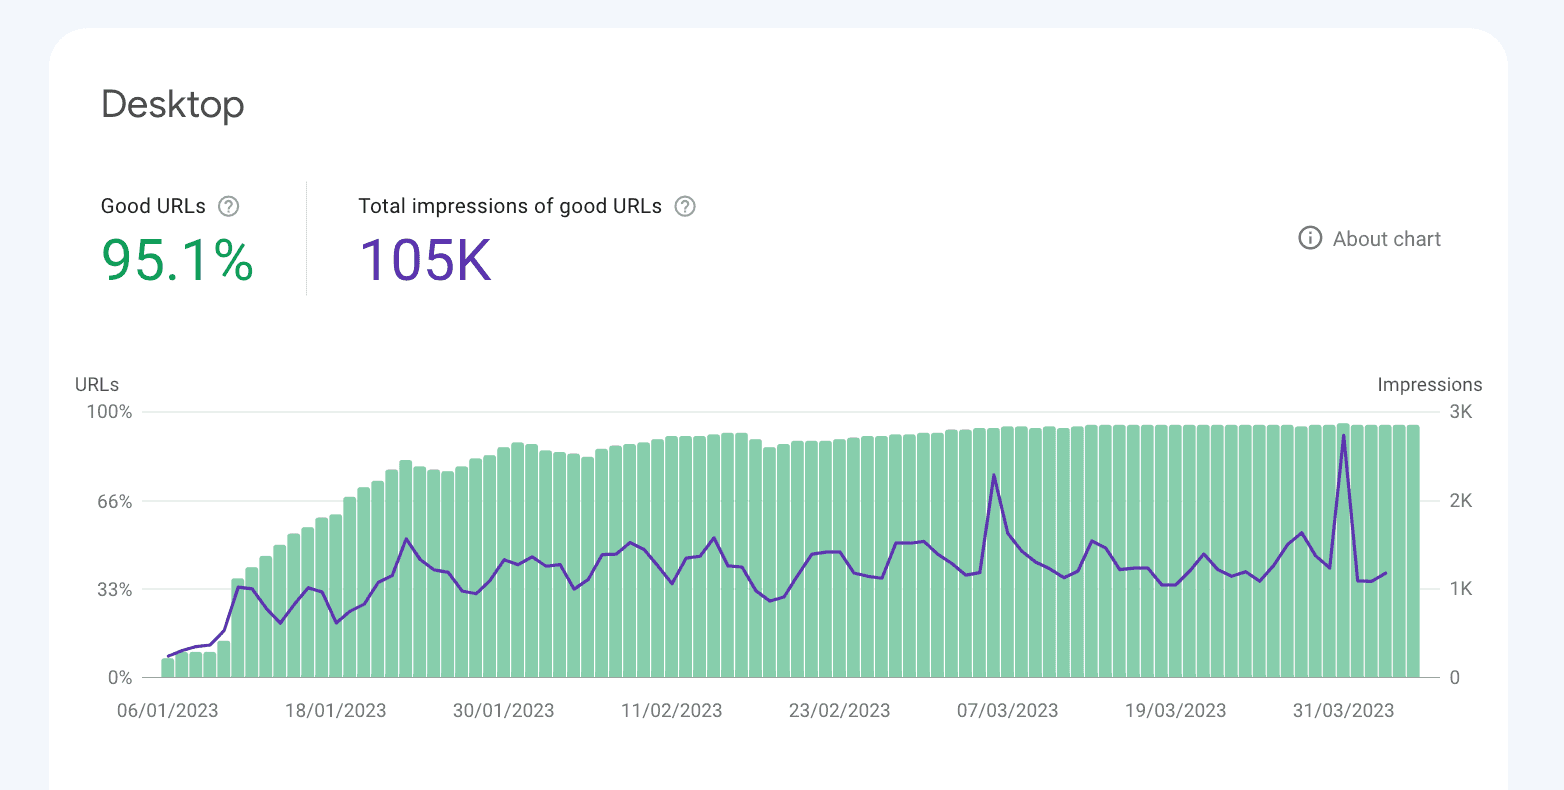Click the tallest impressions spike near 31/03/2023
This screenshot has height=790, width=1564.
click(1343, 435)
